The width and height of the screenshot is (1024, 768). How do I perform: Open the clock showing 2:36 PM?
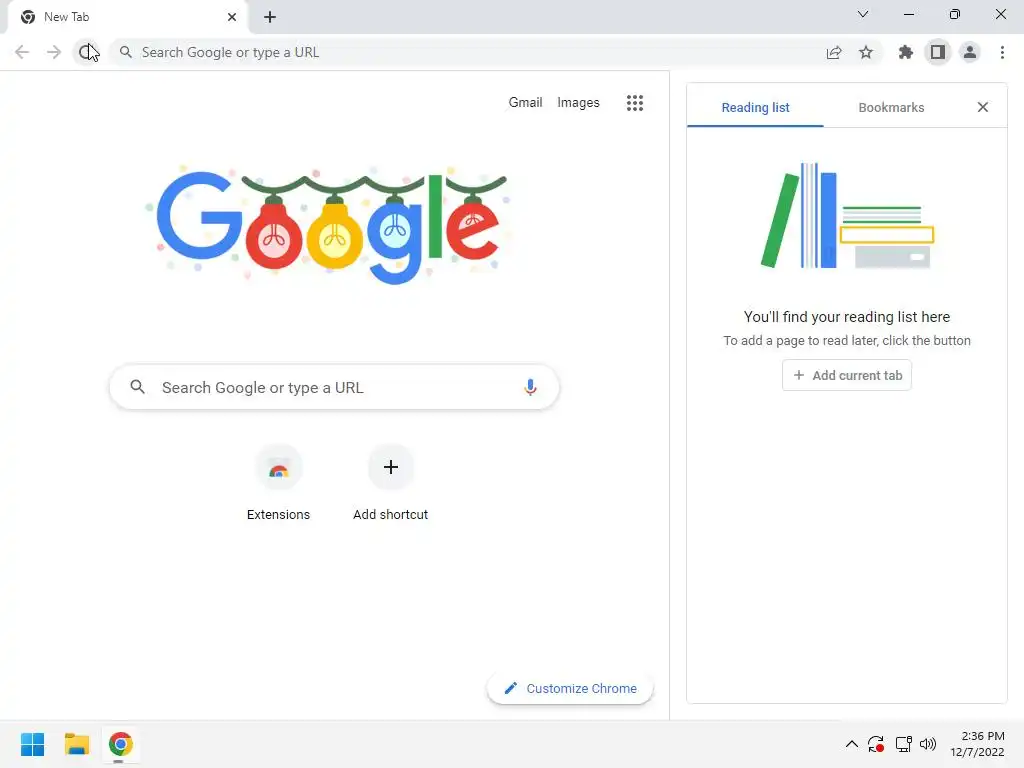977,744
